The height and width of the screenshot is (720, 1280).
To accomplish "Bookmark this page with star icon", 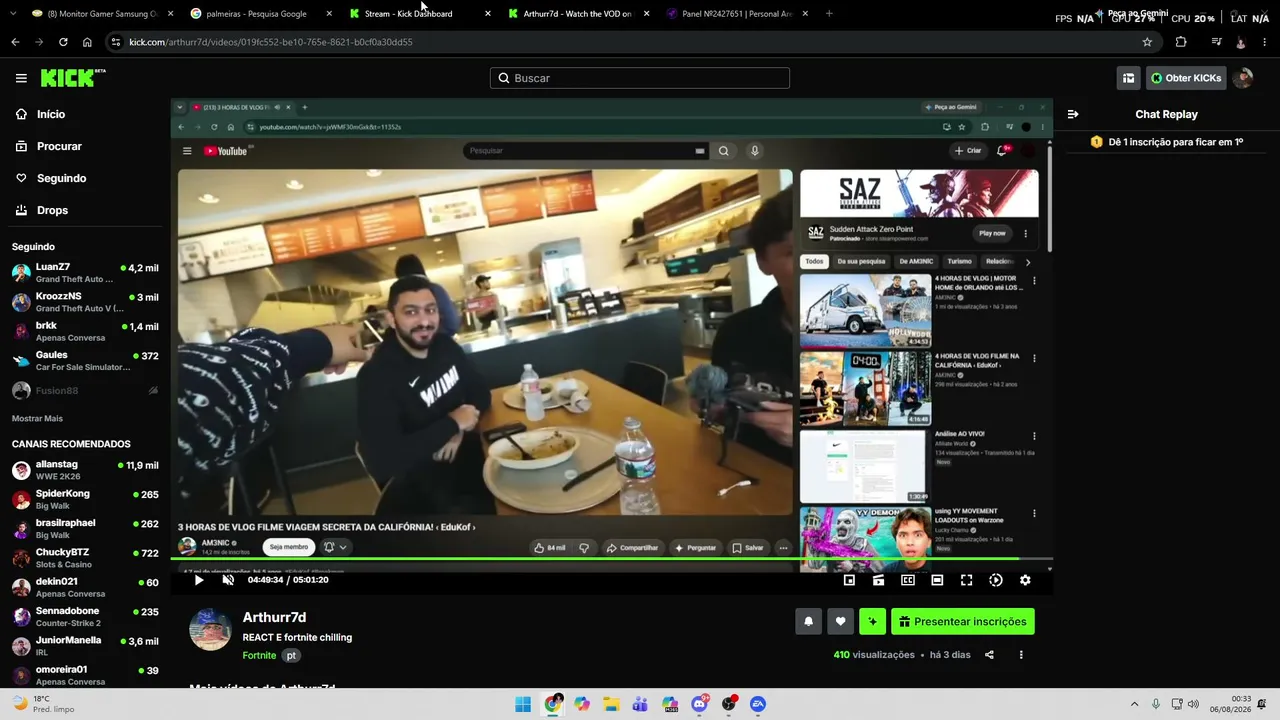I will (1147, 42).
